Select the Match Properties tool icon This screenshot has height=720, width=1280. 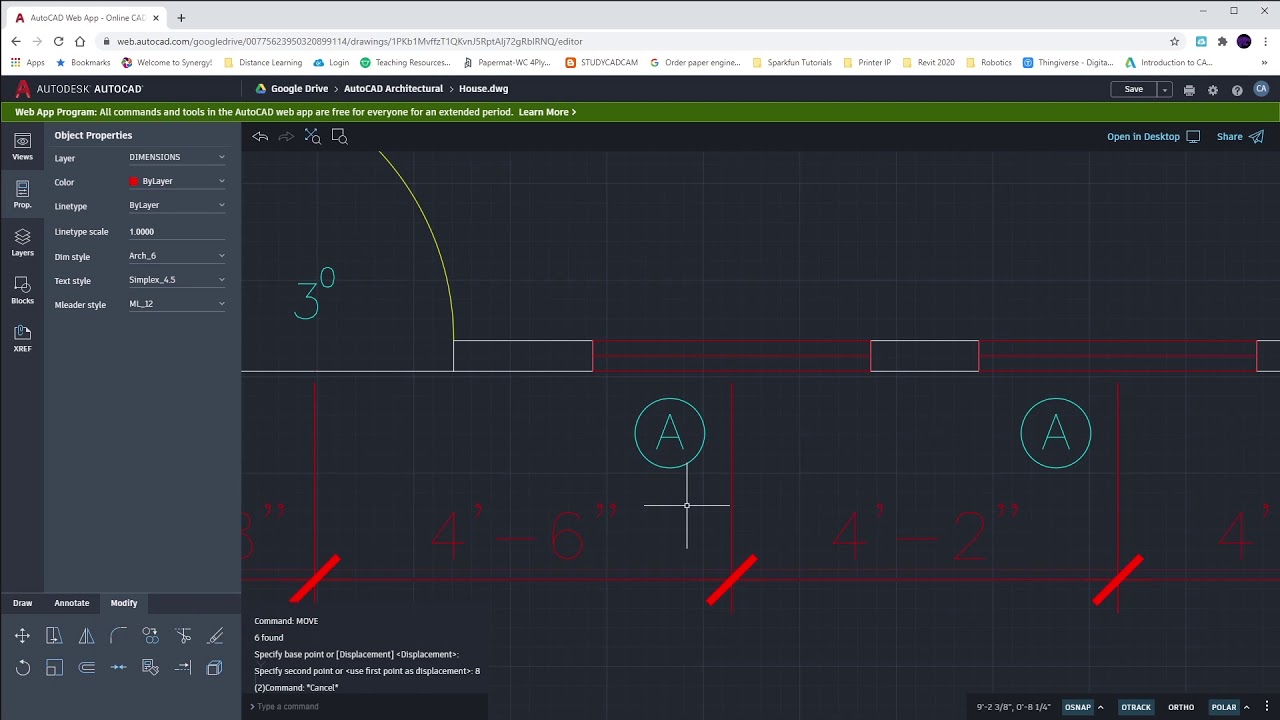point(150,668)
